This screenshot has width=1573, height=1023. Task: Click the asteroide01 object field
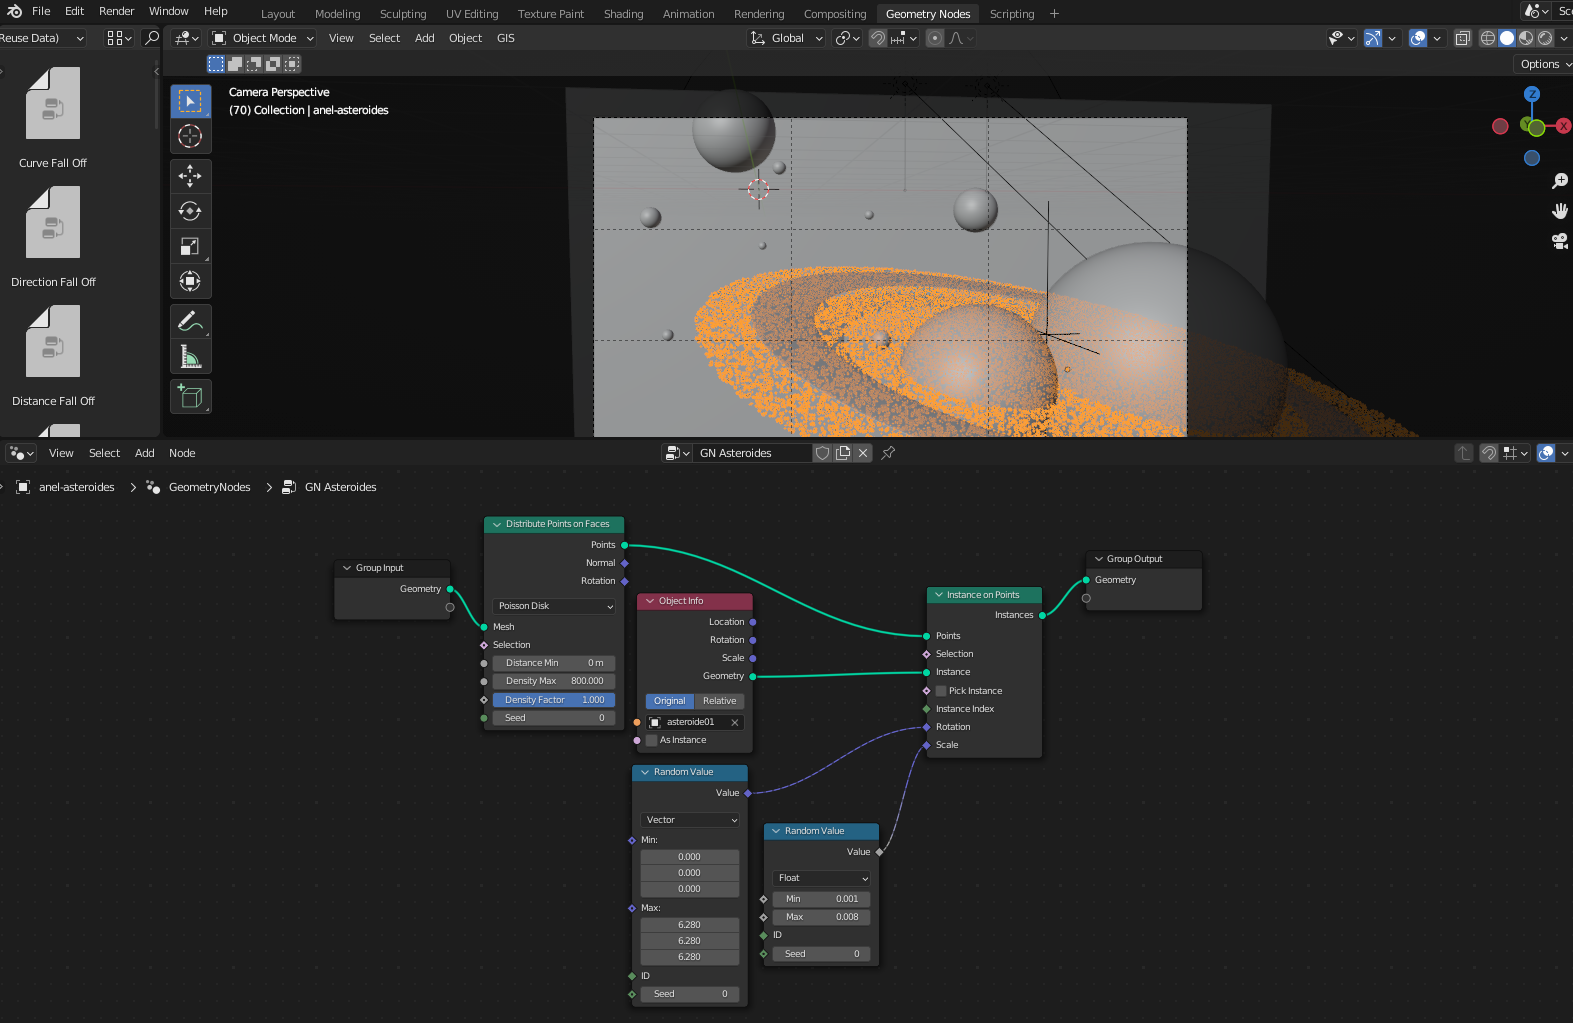click(x=689, y=722)
